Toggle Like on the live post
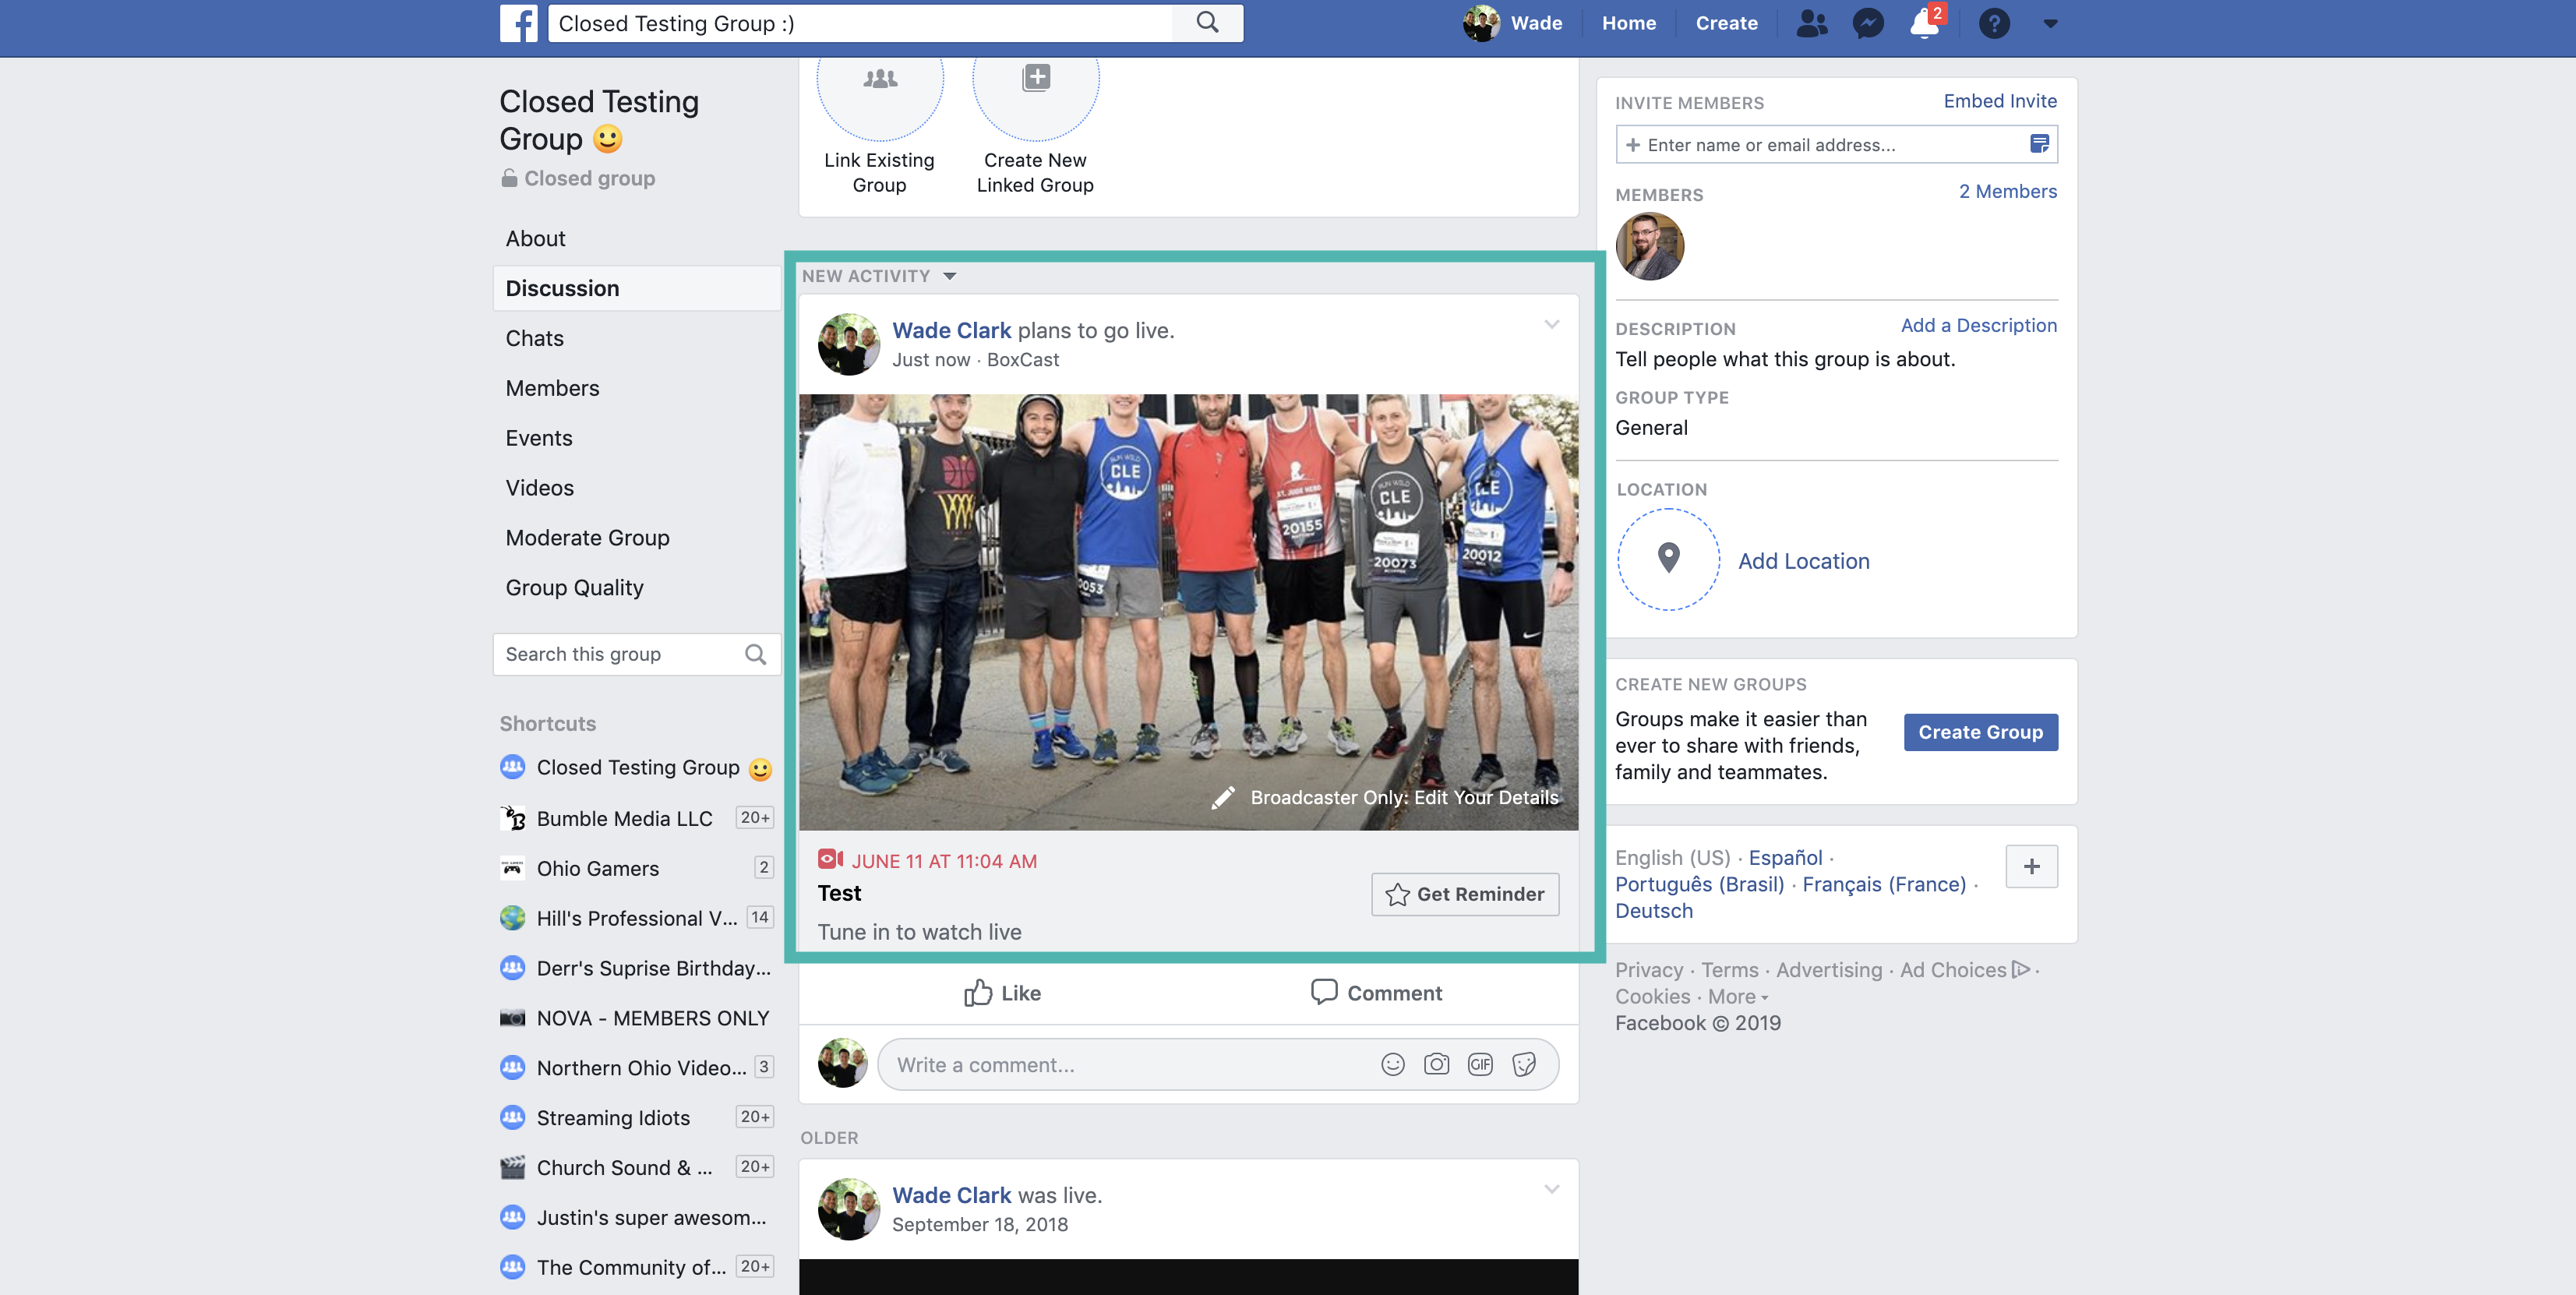This screenshot has height=1295, width=2576. click(x=1002, y=993)
